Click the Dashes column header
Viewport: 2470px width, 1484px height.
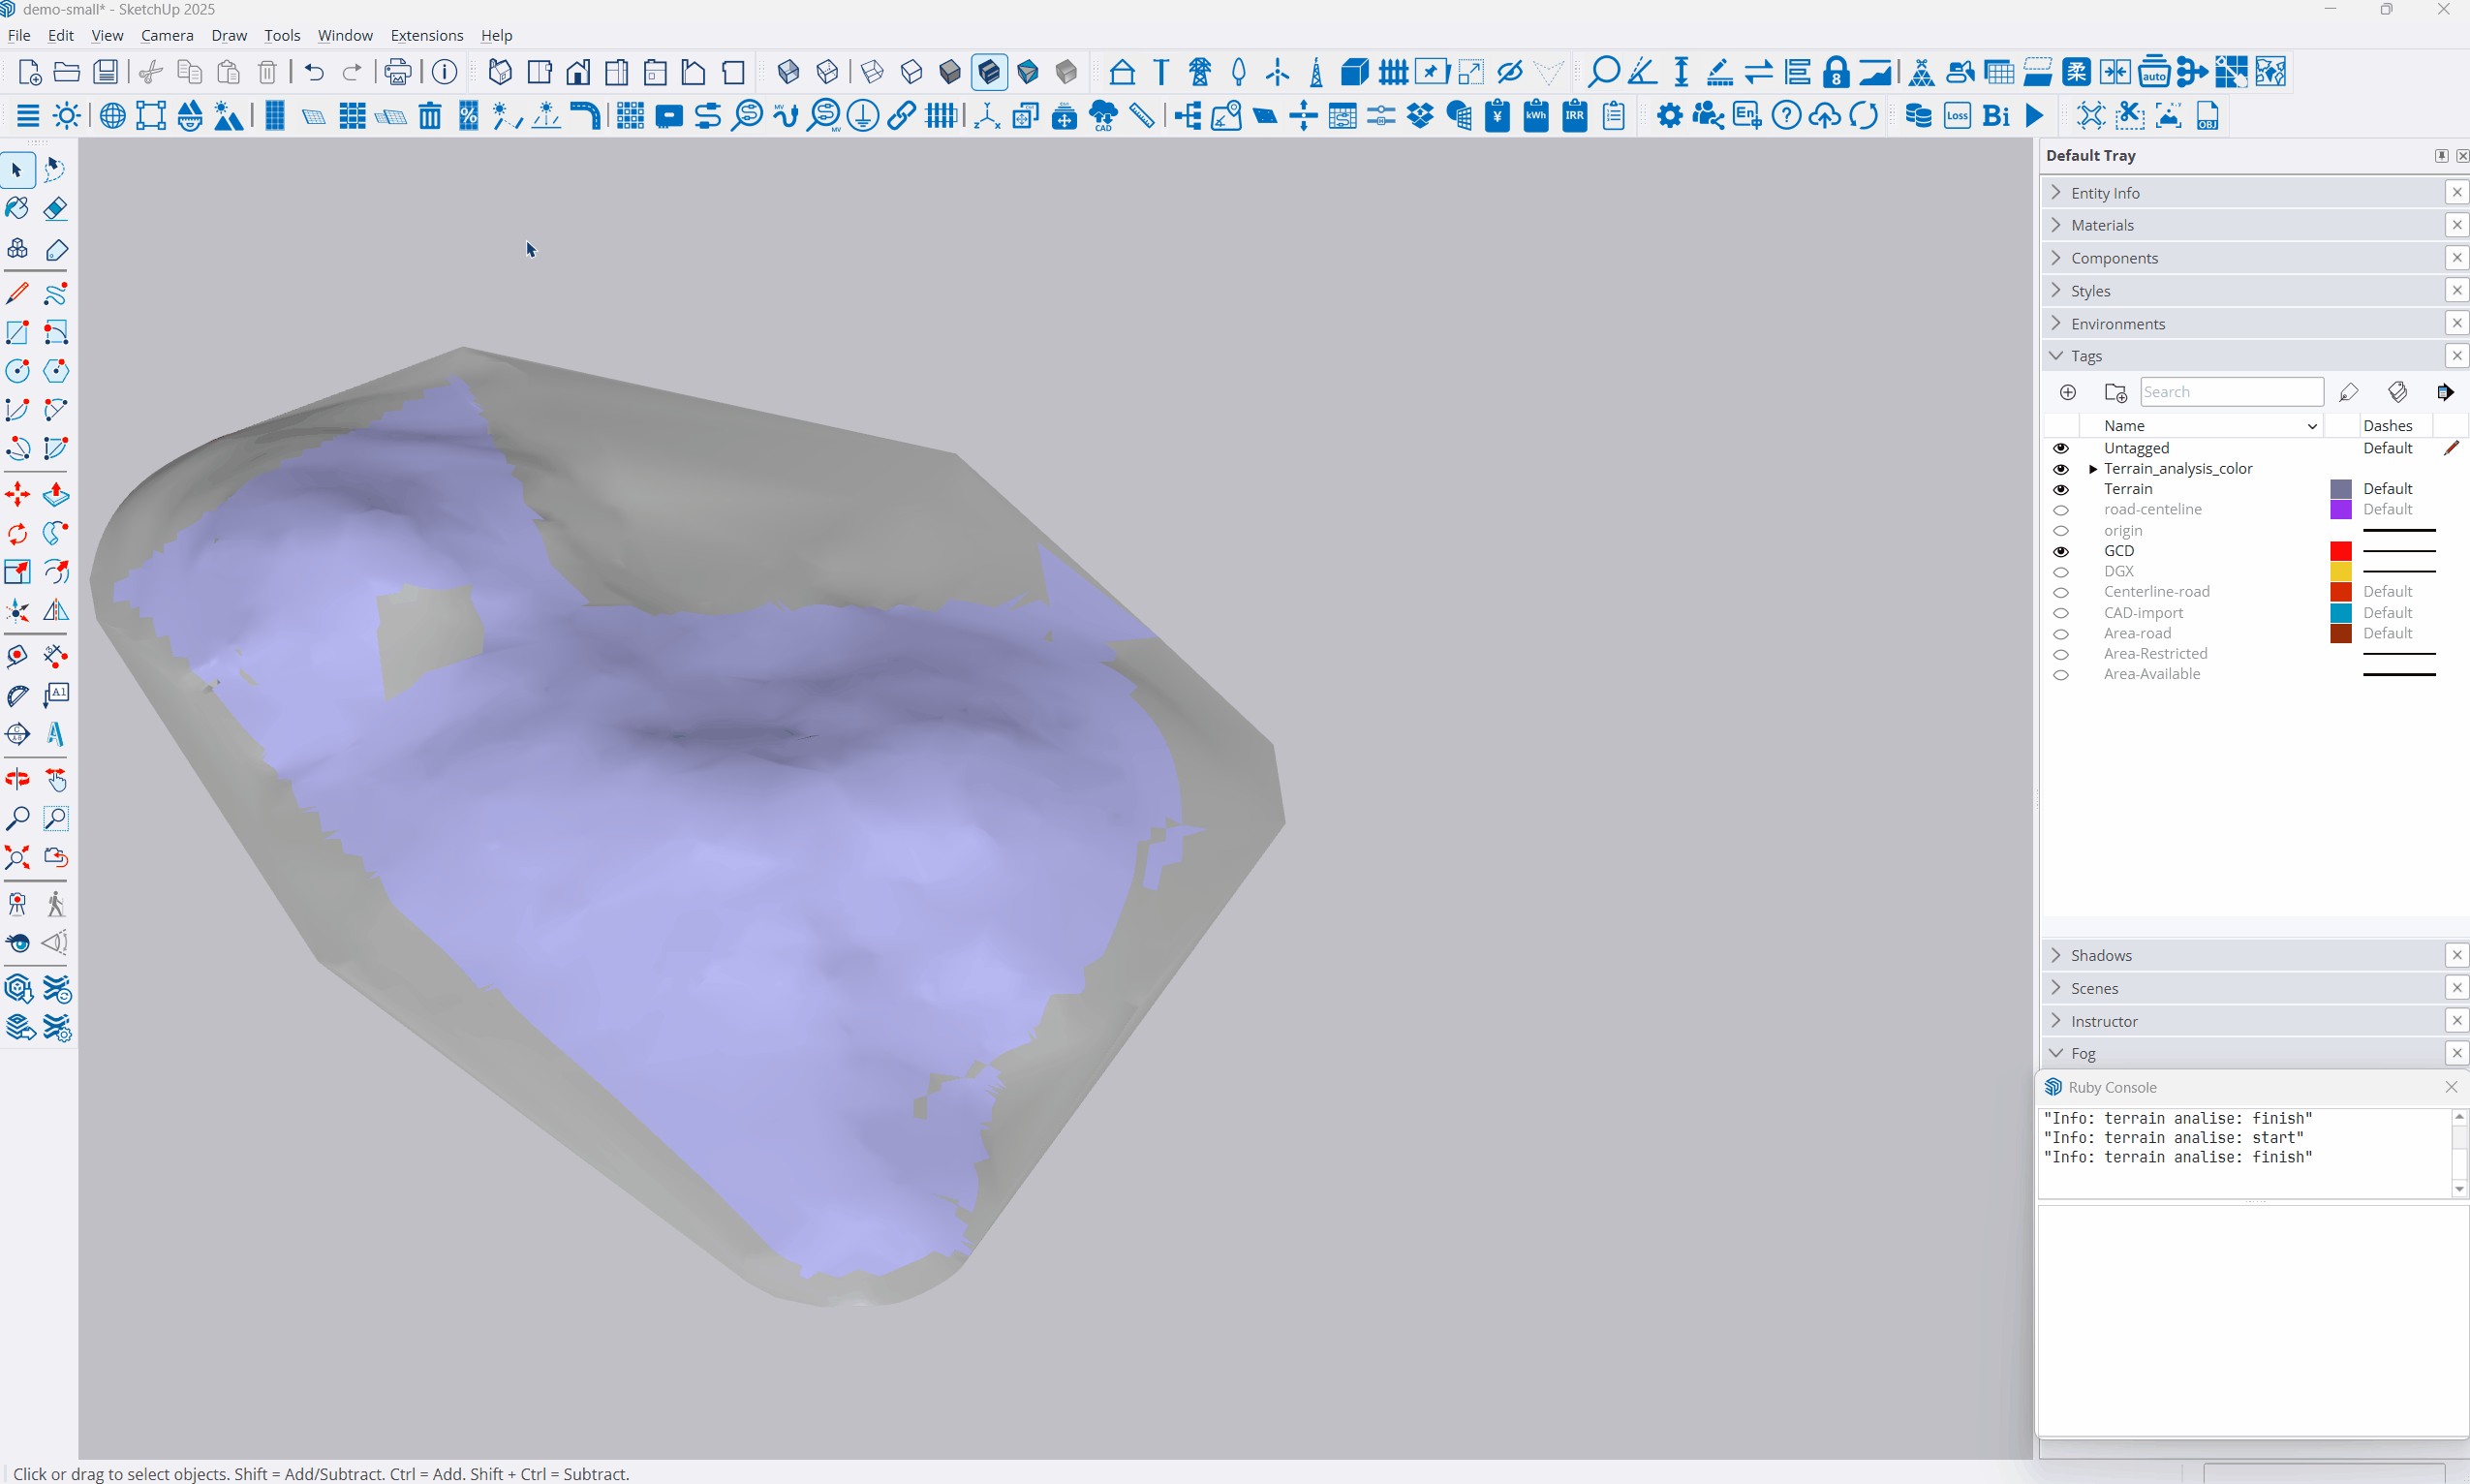click(2387, 426)
